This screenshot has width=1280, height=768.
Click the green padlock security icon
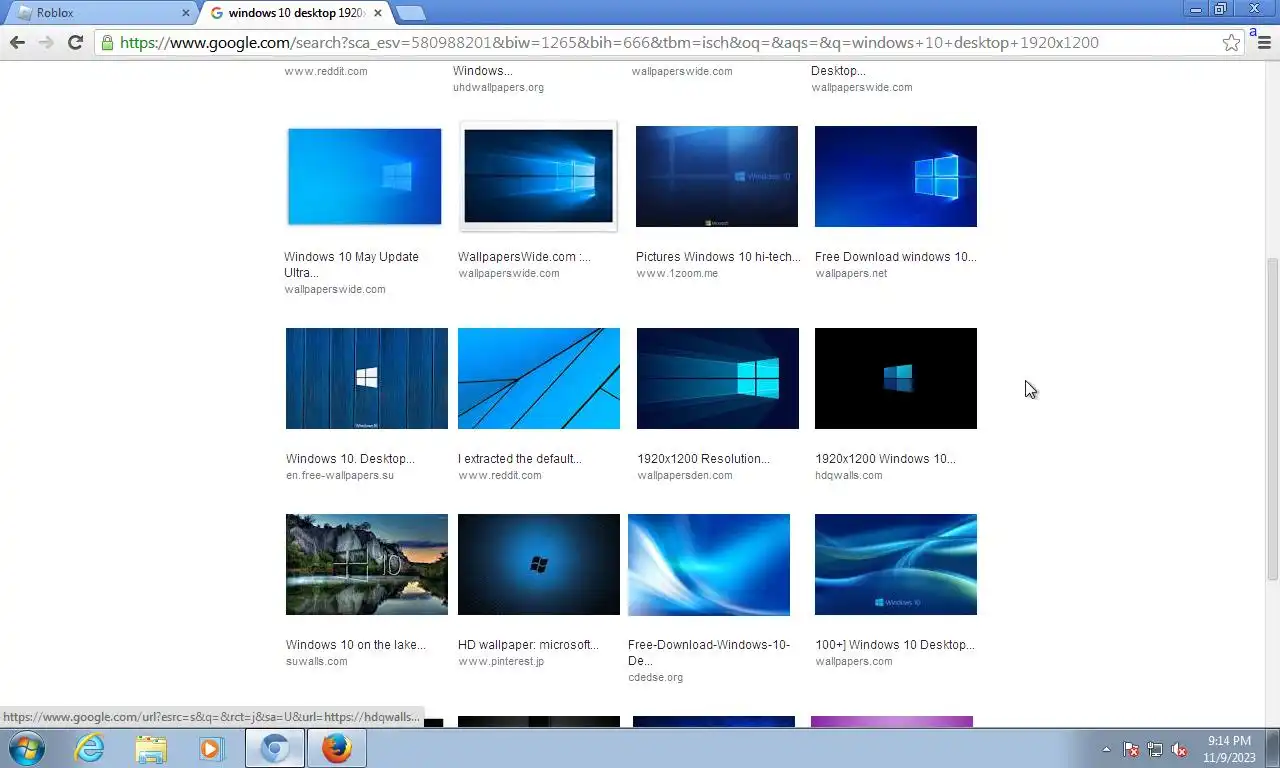[x=107, y=42]
